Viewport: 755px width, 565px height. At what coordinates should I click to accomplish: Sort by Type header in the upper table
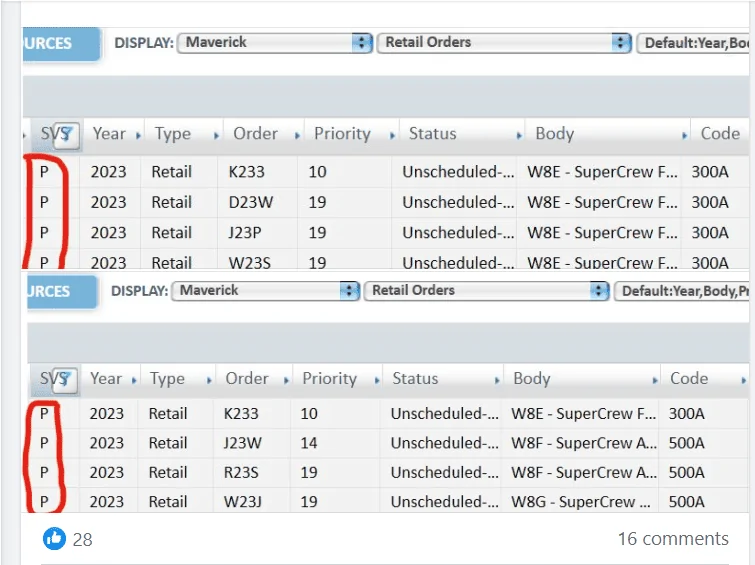[173, 134]
